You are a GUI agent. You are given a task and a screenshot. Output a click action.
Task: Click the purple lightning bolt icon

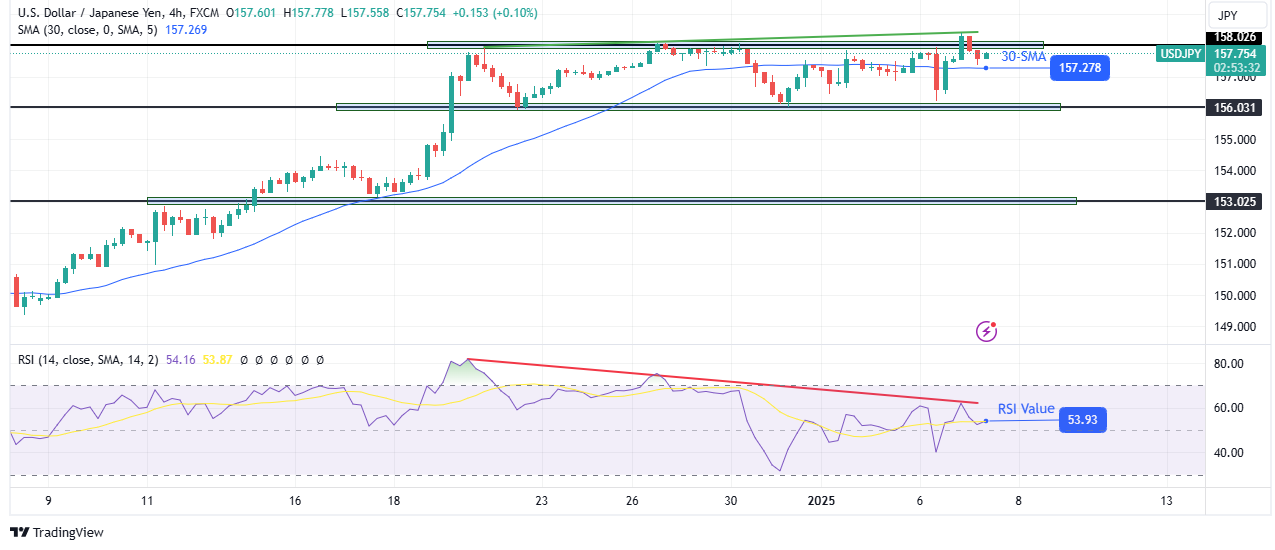987,330
